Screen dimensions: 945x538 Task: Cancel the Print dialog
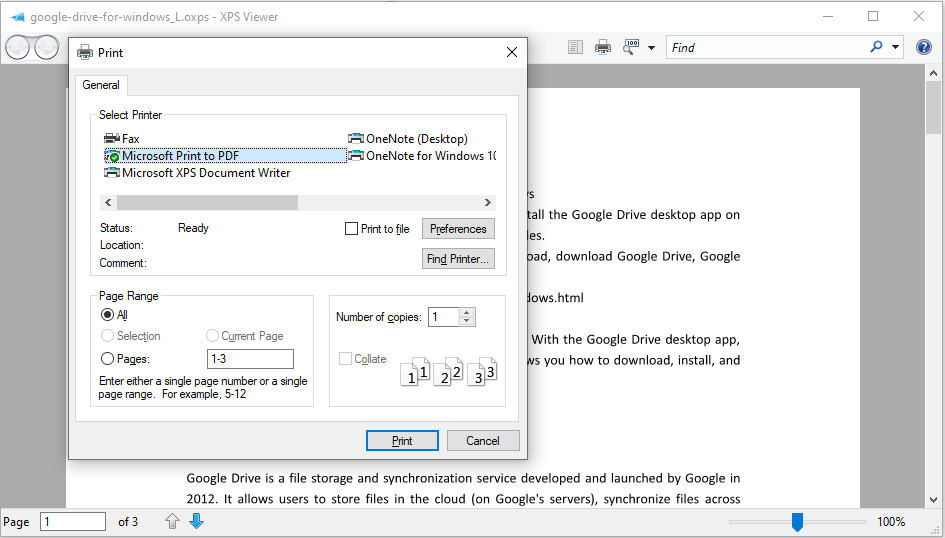[483, 440]
